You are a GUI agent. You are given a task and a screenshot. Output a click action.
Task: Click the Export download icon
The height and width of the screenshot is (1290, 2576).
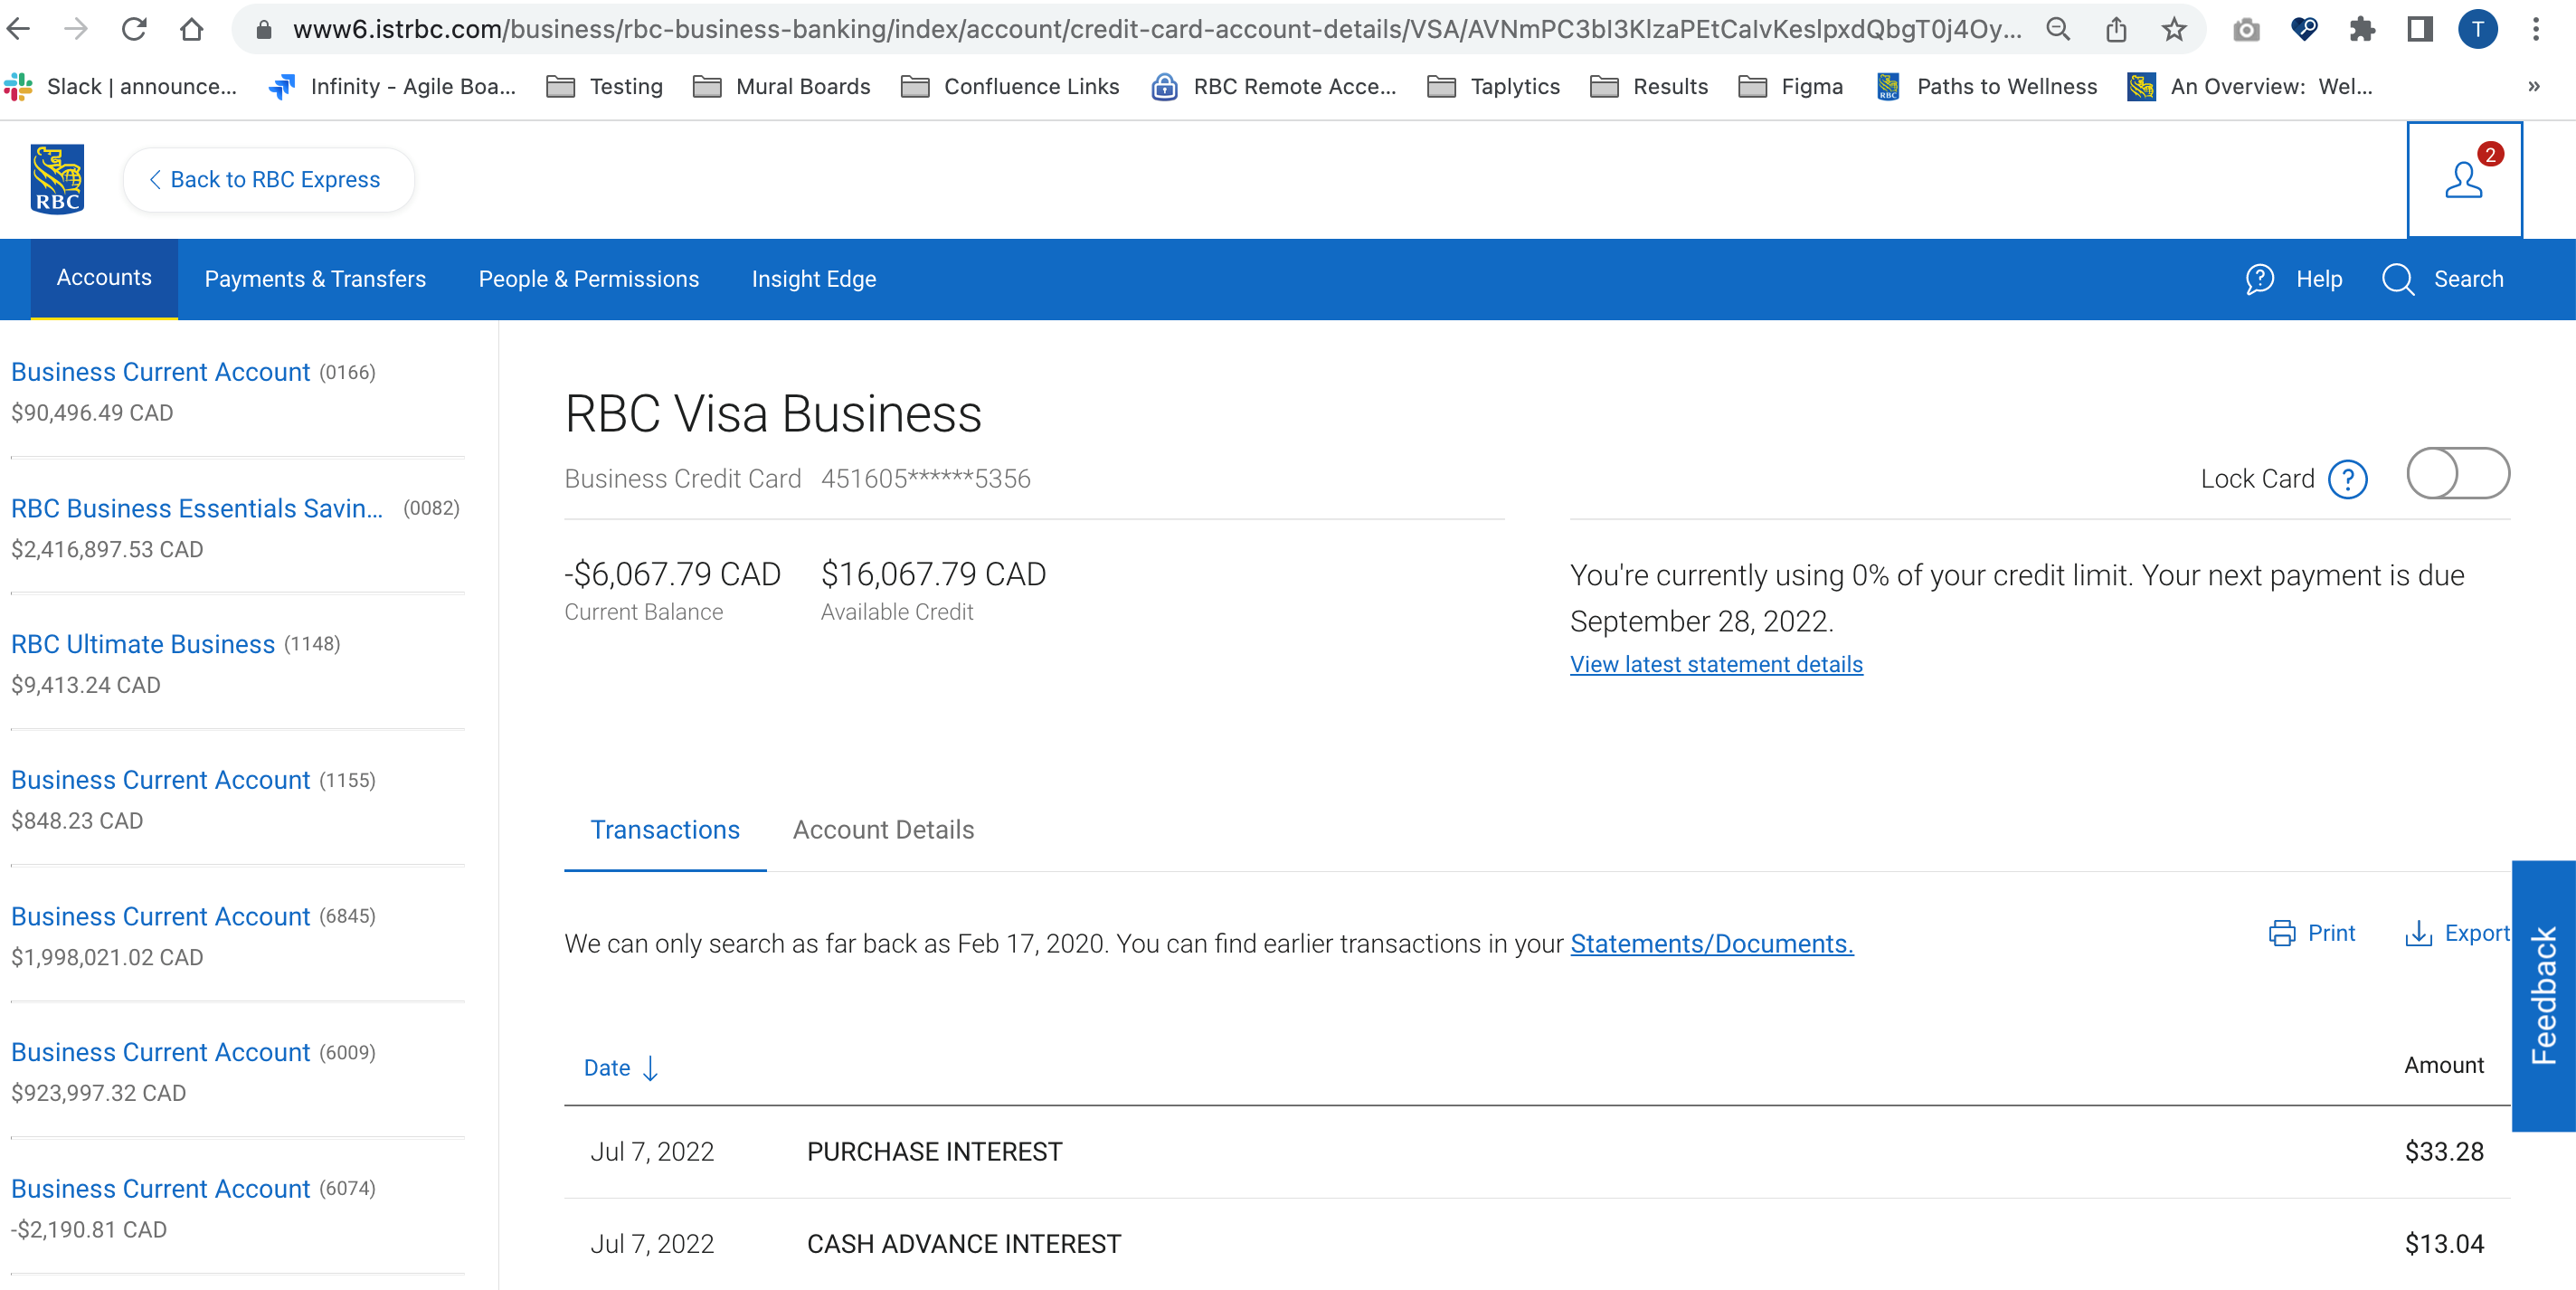click(2418, 933)
